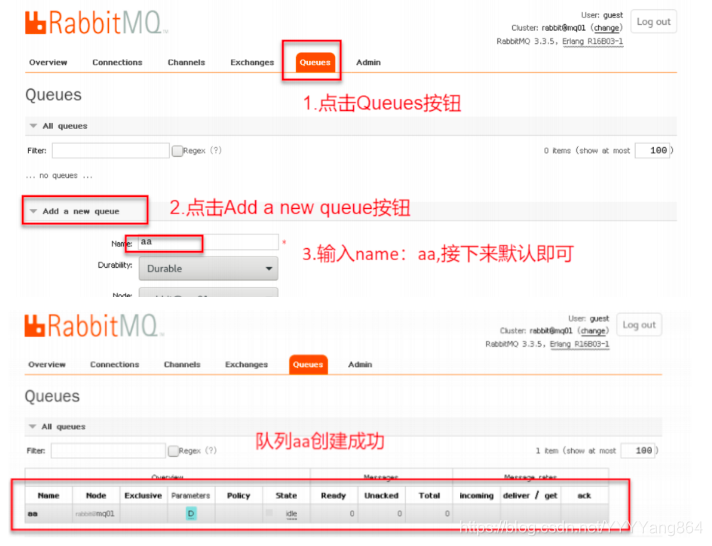Click show-at-most 100 field in bottom screenshot
Image resolution: width=712 pixels, height=546 pixels.
[638, 451]
